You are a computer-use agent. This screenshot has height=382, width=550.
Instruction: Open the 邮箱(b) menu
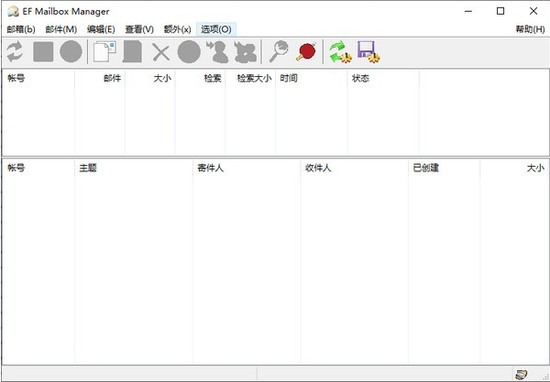pyautogui.click(x=21, y=29)
